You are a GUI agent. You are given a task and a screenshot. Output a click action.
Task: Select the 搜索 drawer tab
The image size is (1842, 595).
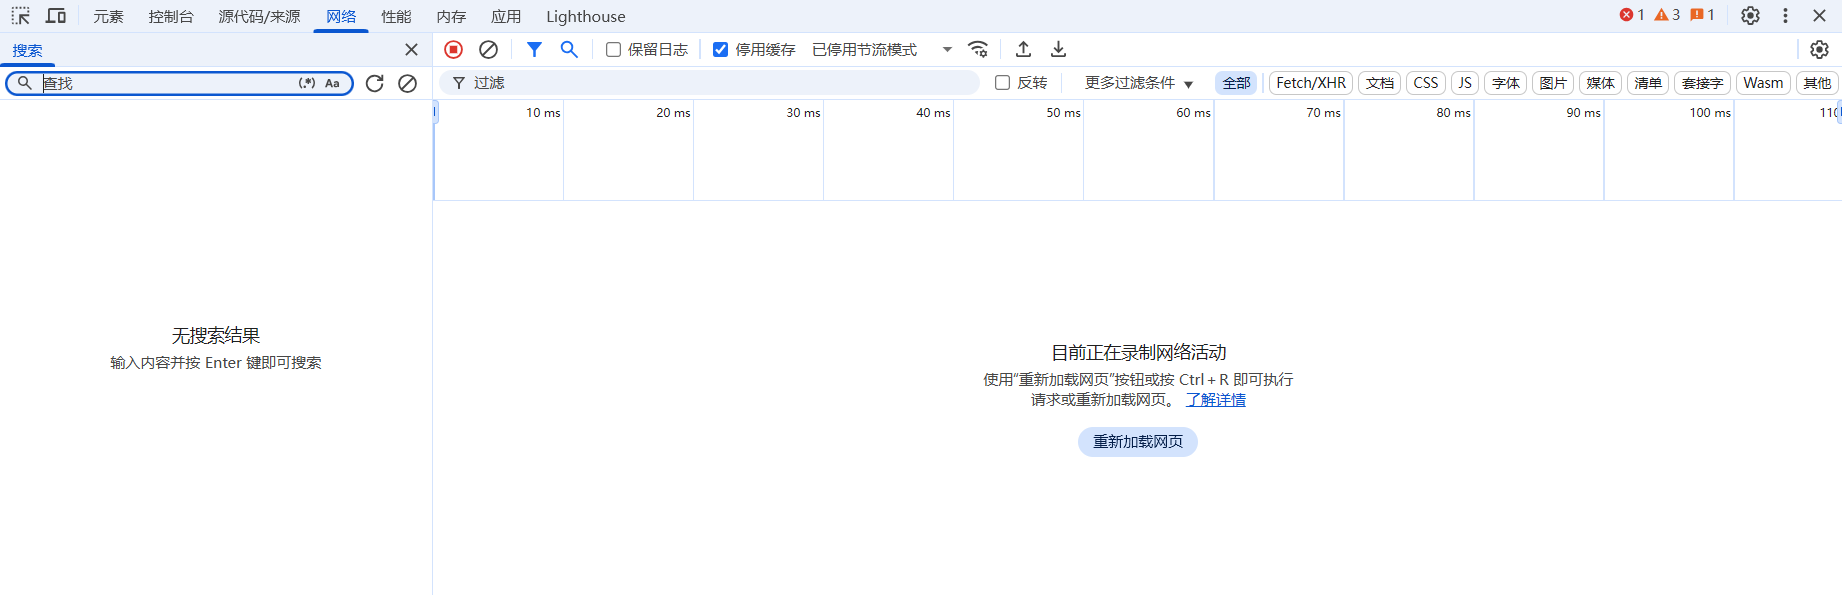(27, 51)
